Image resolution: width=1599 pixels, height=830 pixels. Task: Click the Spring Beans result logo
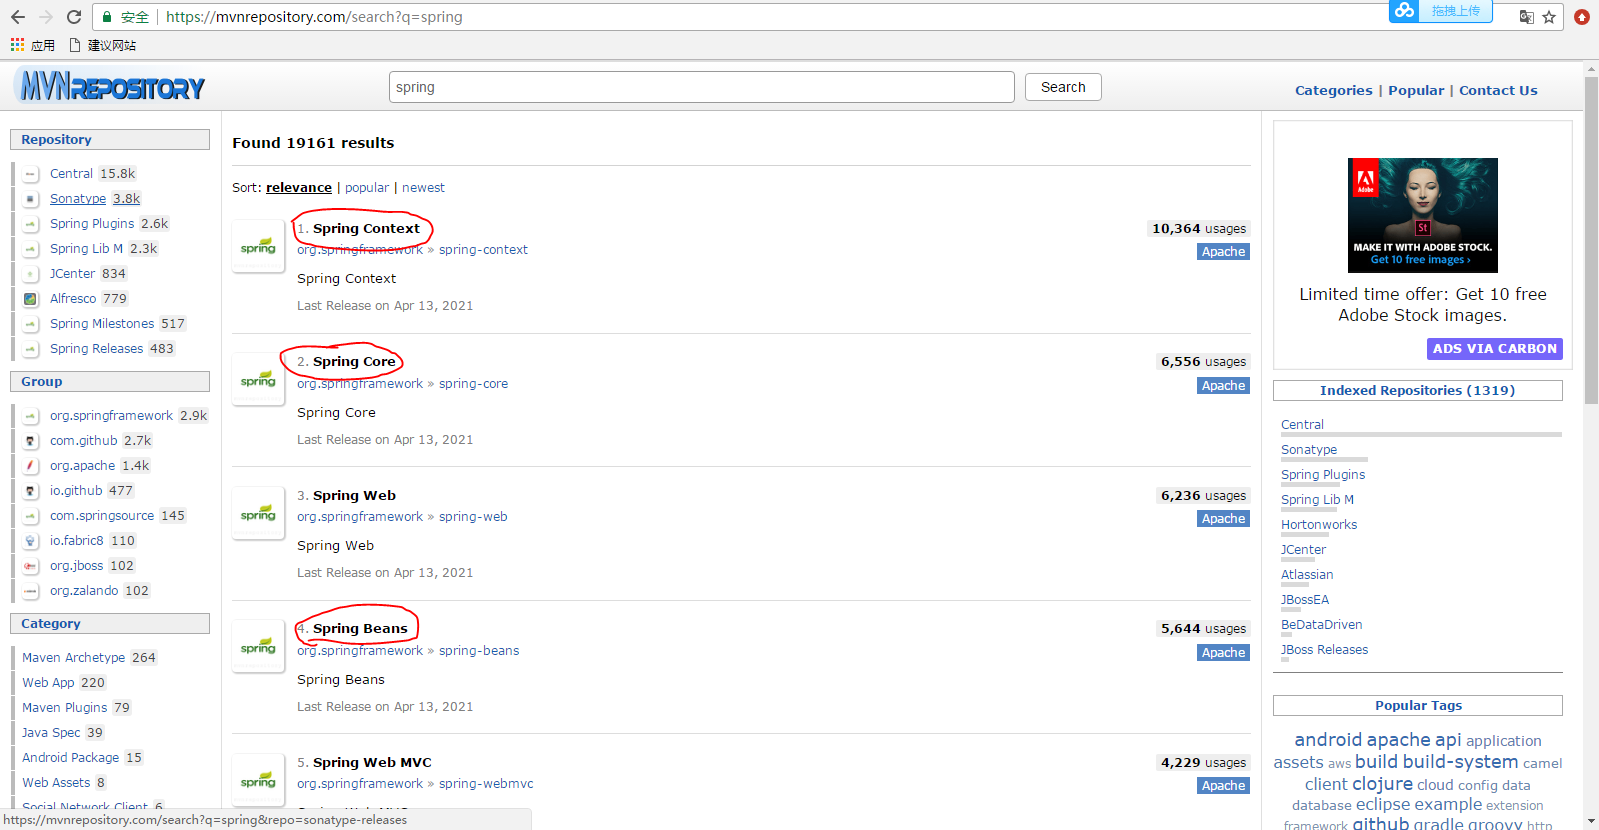258,647
